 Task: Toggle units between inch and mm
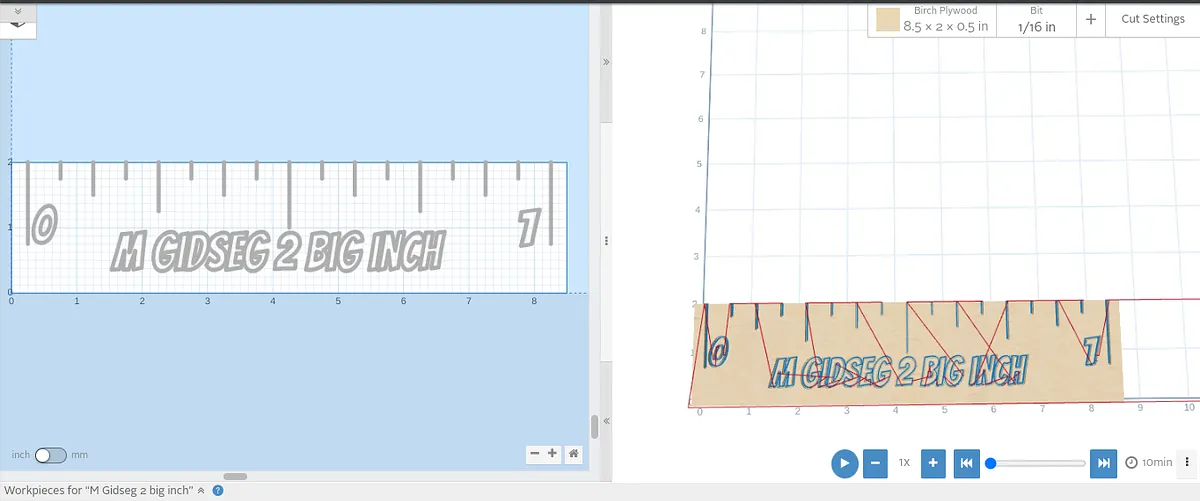coord(50,455)
